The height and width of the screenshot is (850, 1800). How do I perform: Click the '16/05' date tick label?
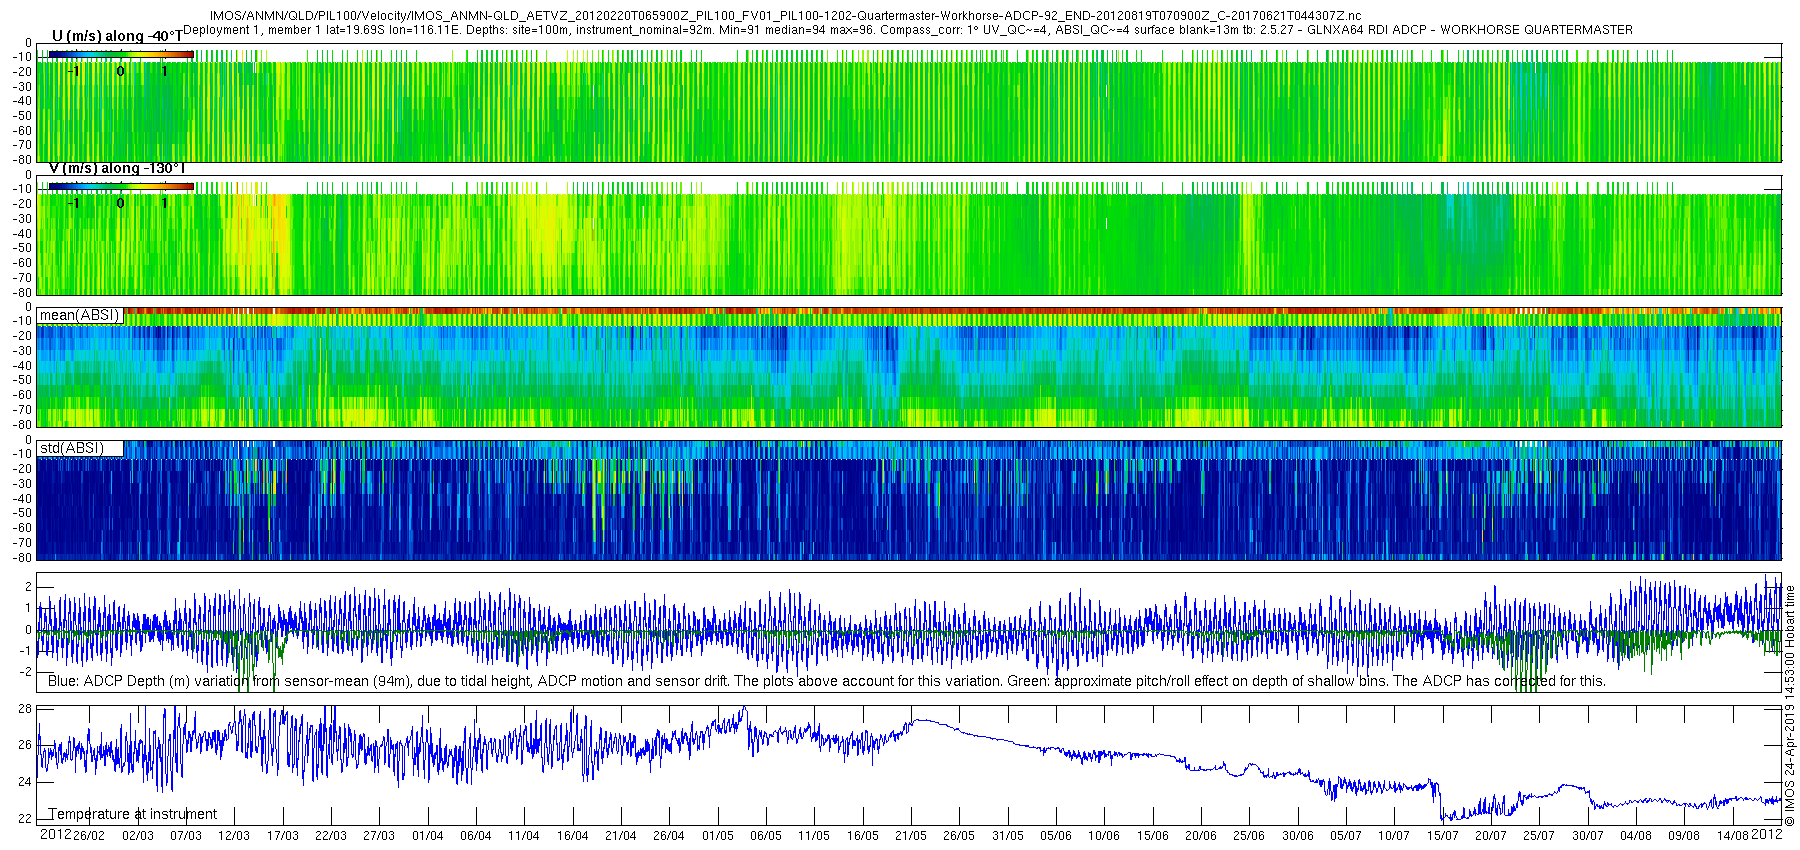click(x=863, y=836)
